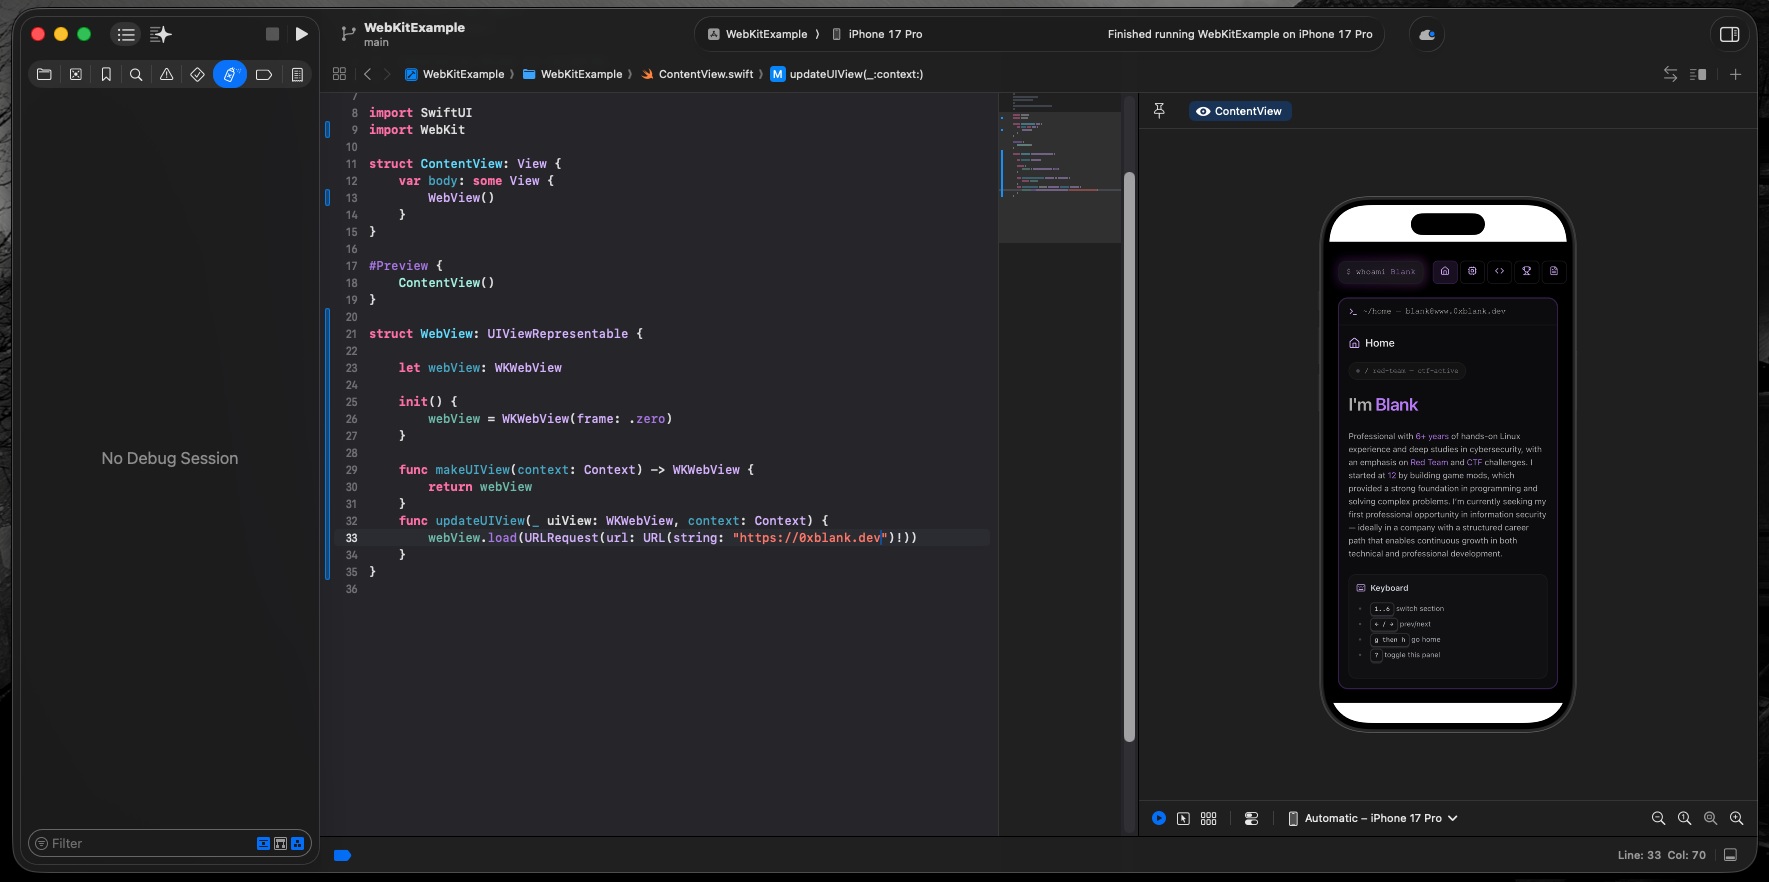The width and height of the screenshot is (1769, 882).
Task: Click the #Preview macro on line 17
Action: (398, 266)
